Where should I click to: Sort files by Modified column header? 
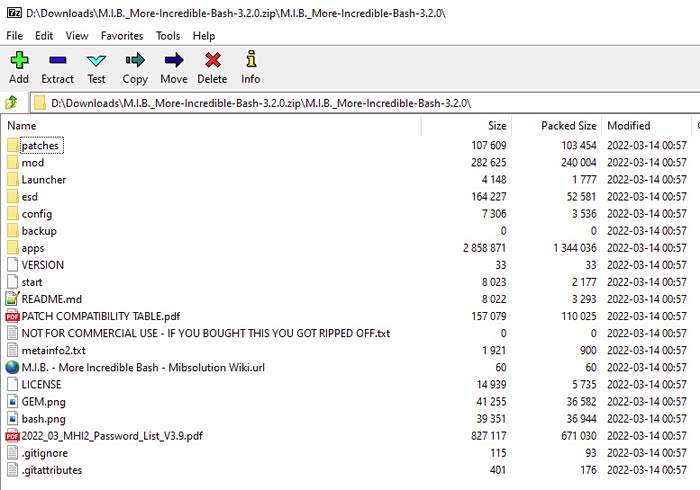pos(628,126)
